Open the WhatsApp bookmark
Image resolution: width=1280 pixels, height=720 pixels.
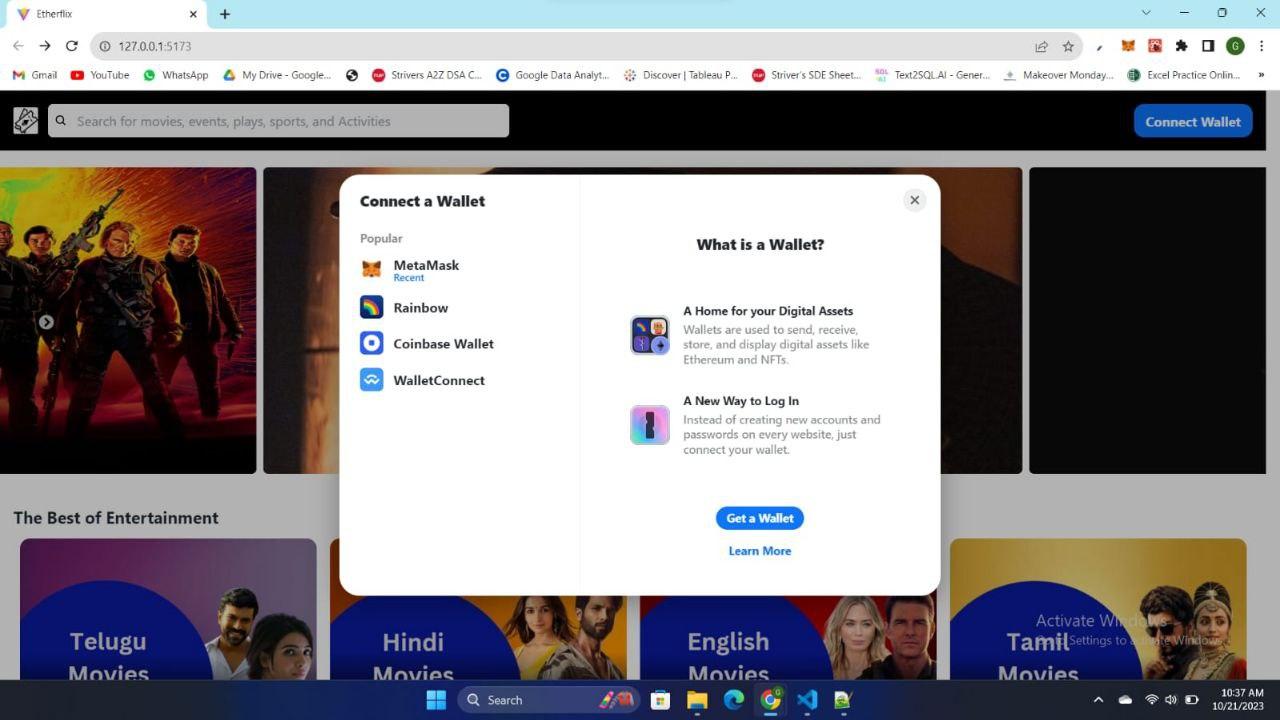(x=176, y=75)
